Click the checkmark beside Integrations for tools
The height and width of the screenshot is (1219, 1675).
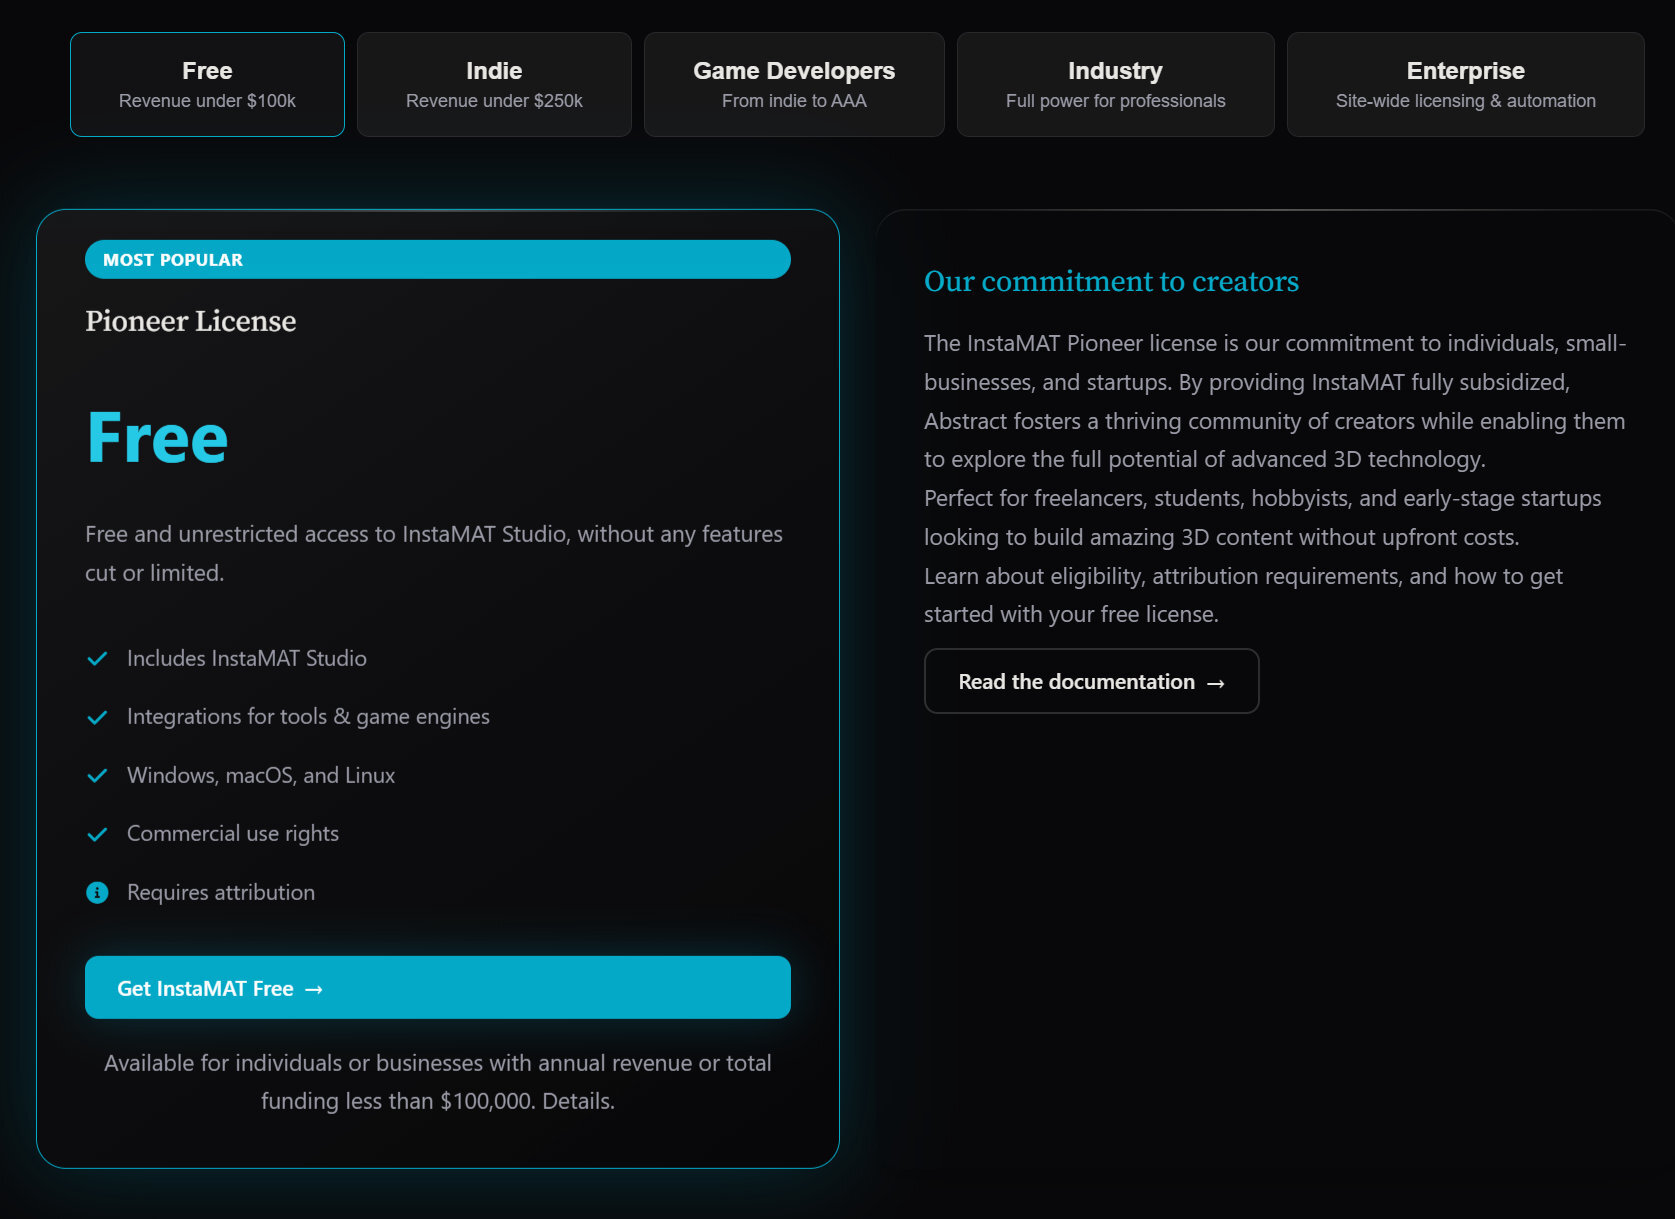click(97, 718)
